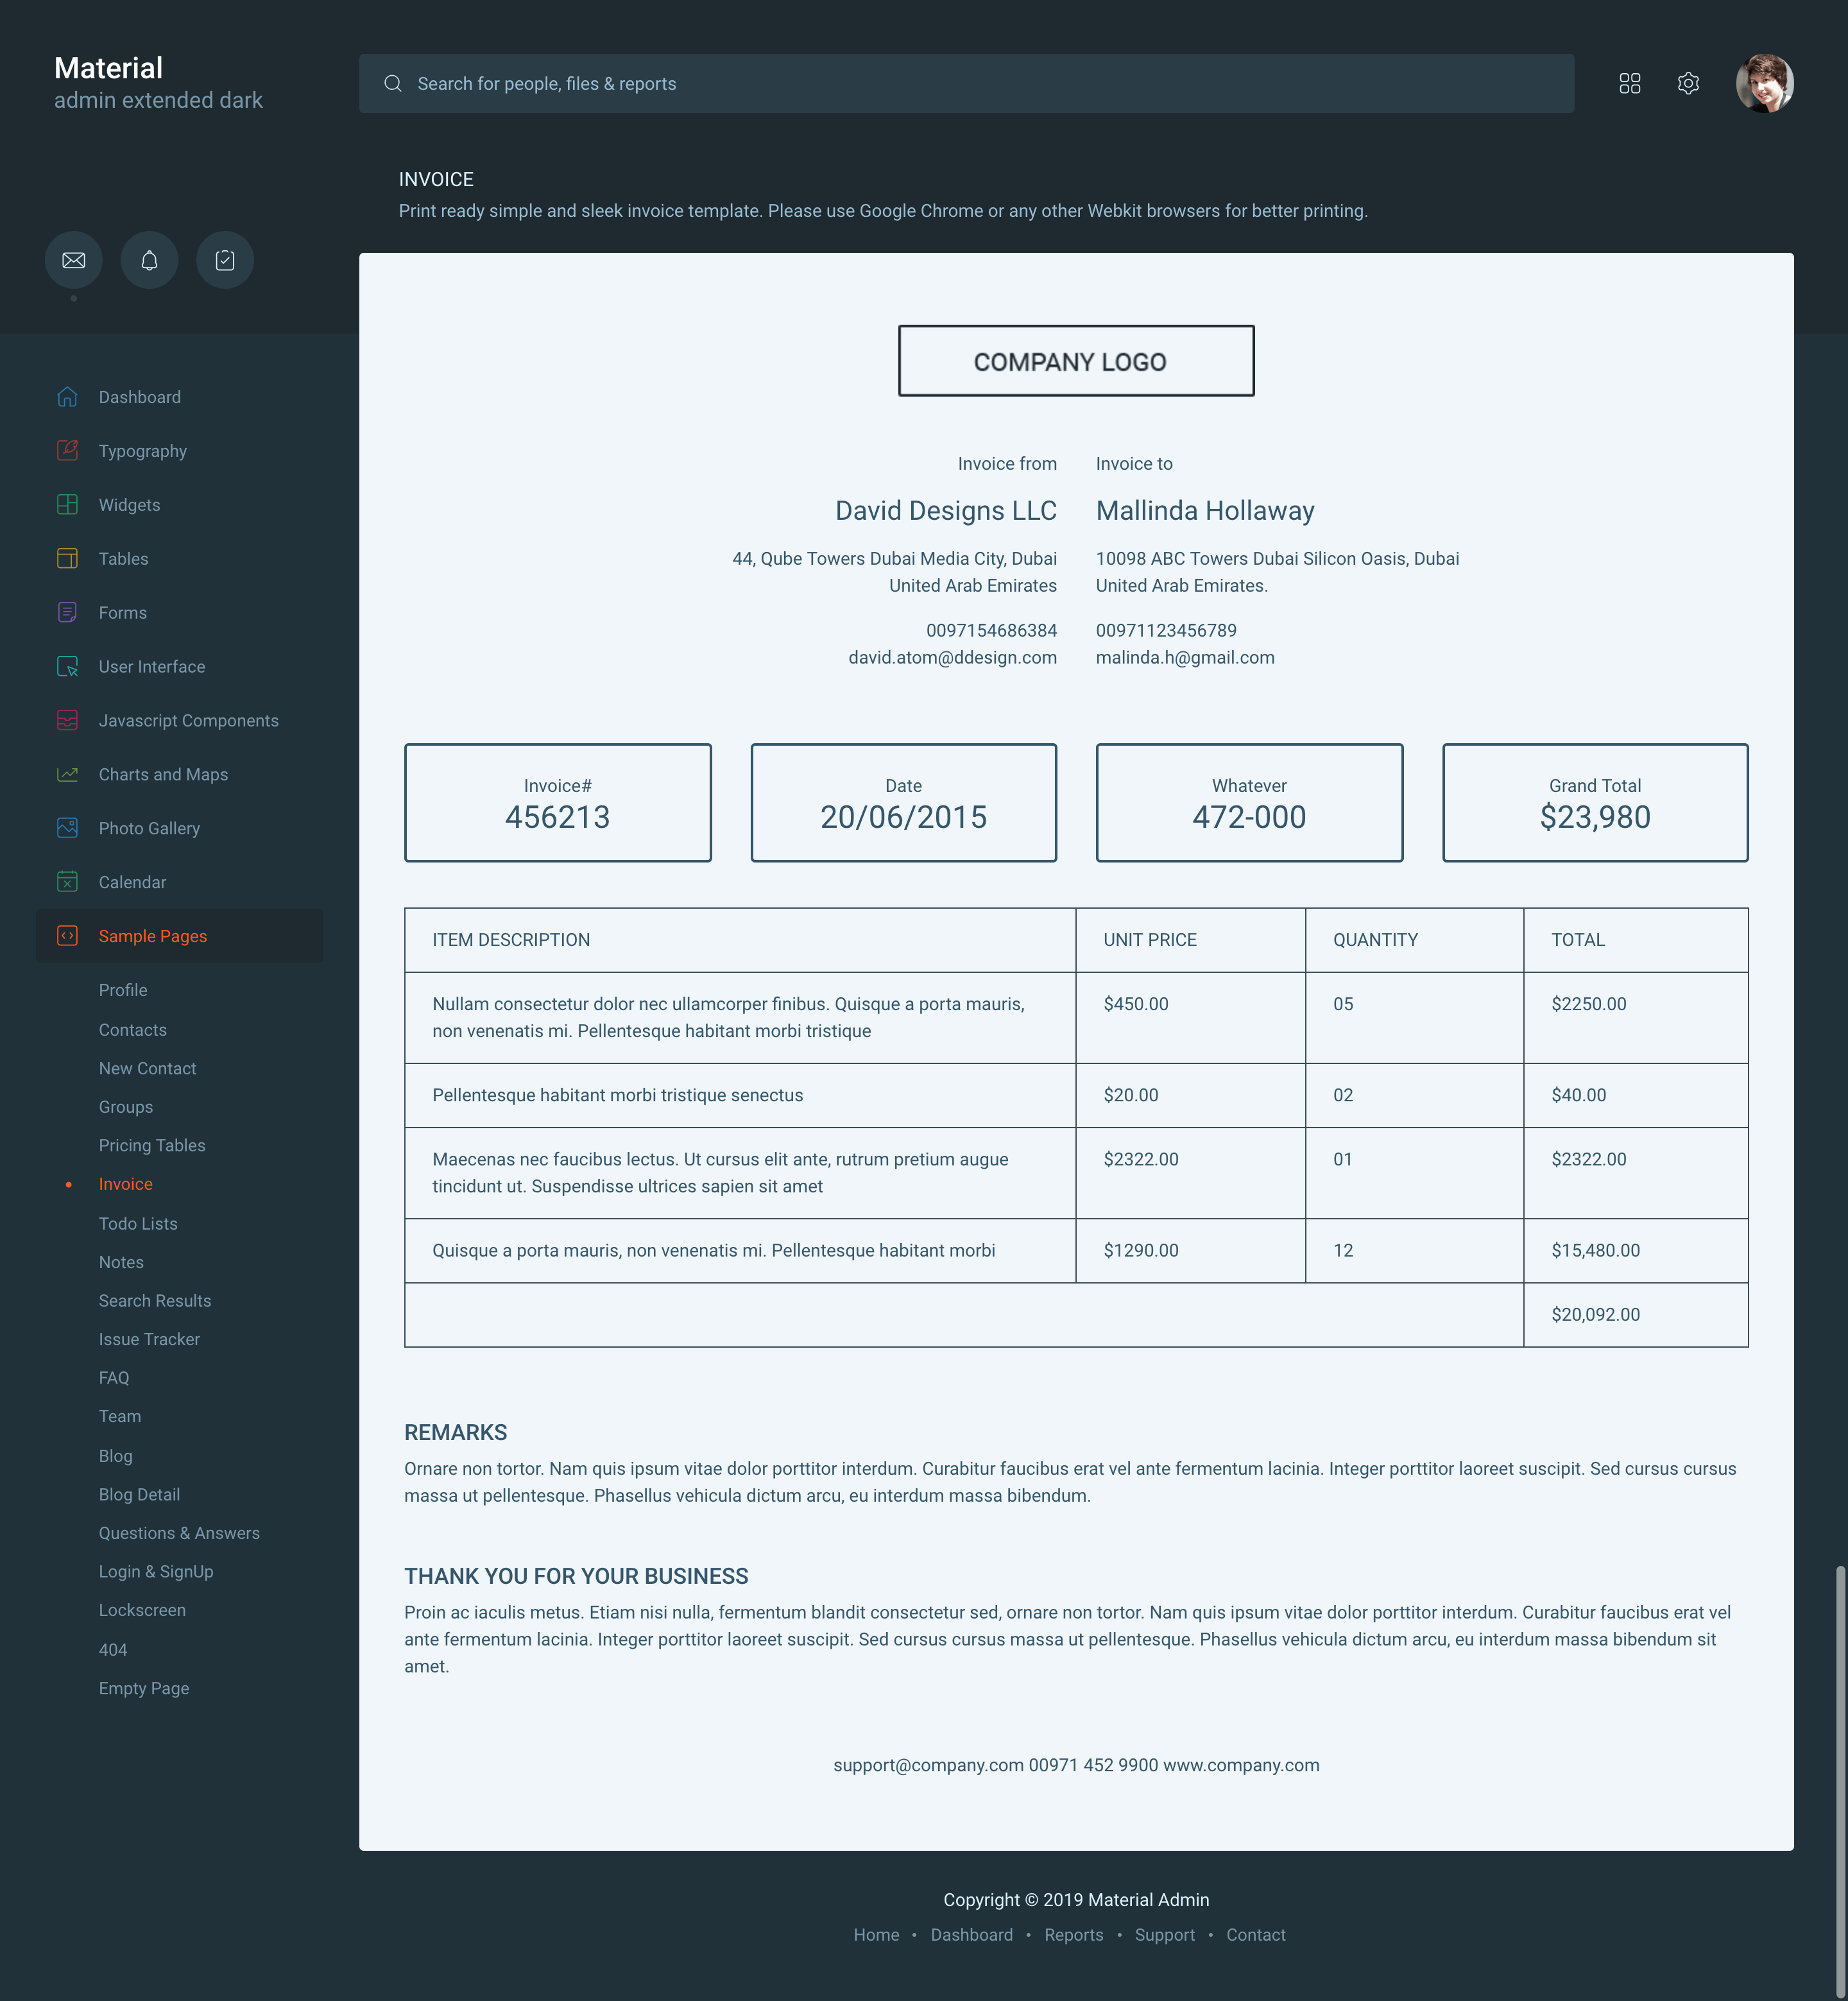Click the Photo Gallery image icon
This screenshot has width=1848, height=2001.
tap(67, 828)
